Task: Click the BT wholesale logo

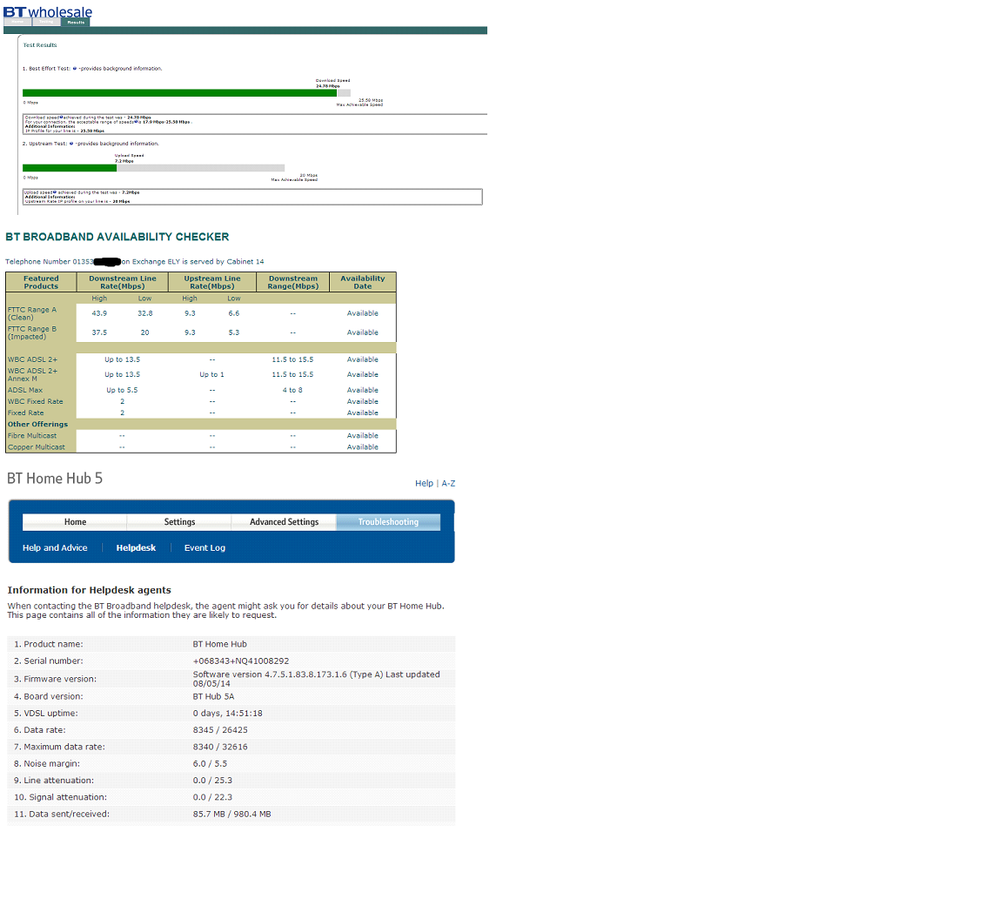Action: [48, 11]
